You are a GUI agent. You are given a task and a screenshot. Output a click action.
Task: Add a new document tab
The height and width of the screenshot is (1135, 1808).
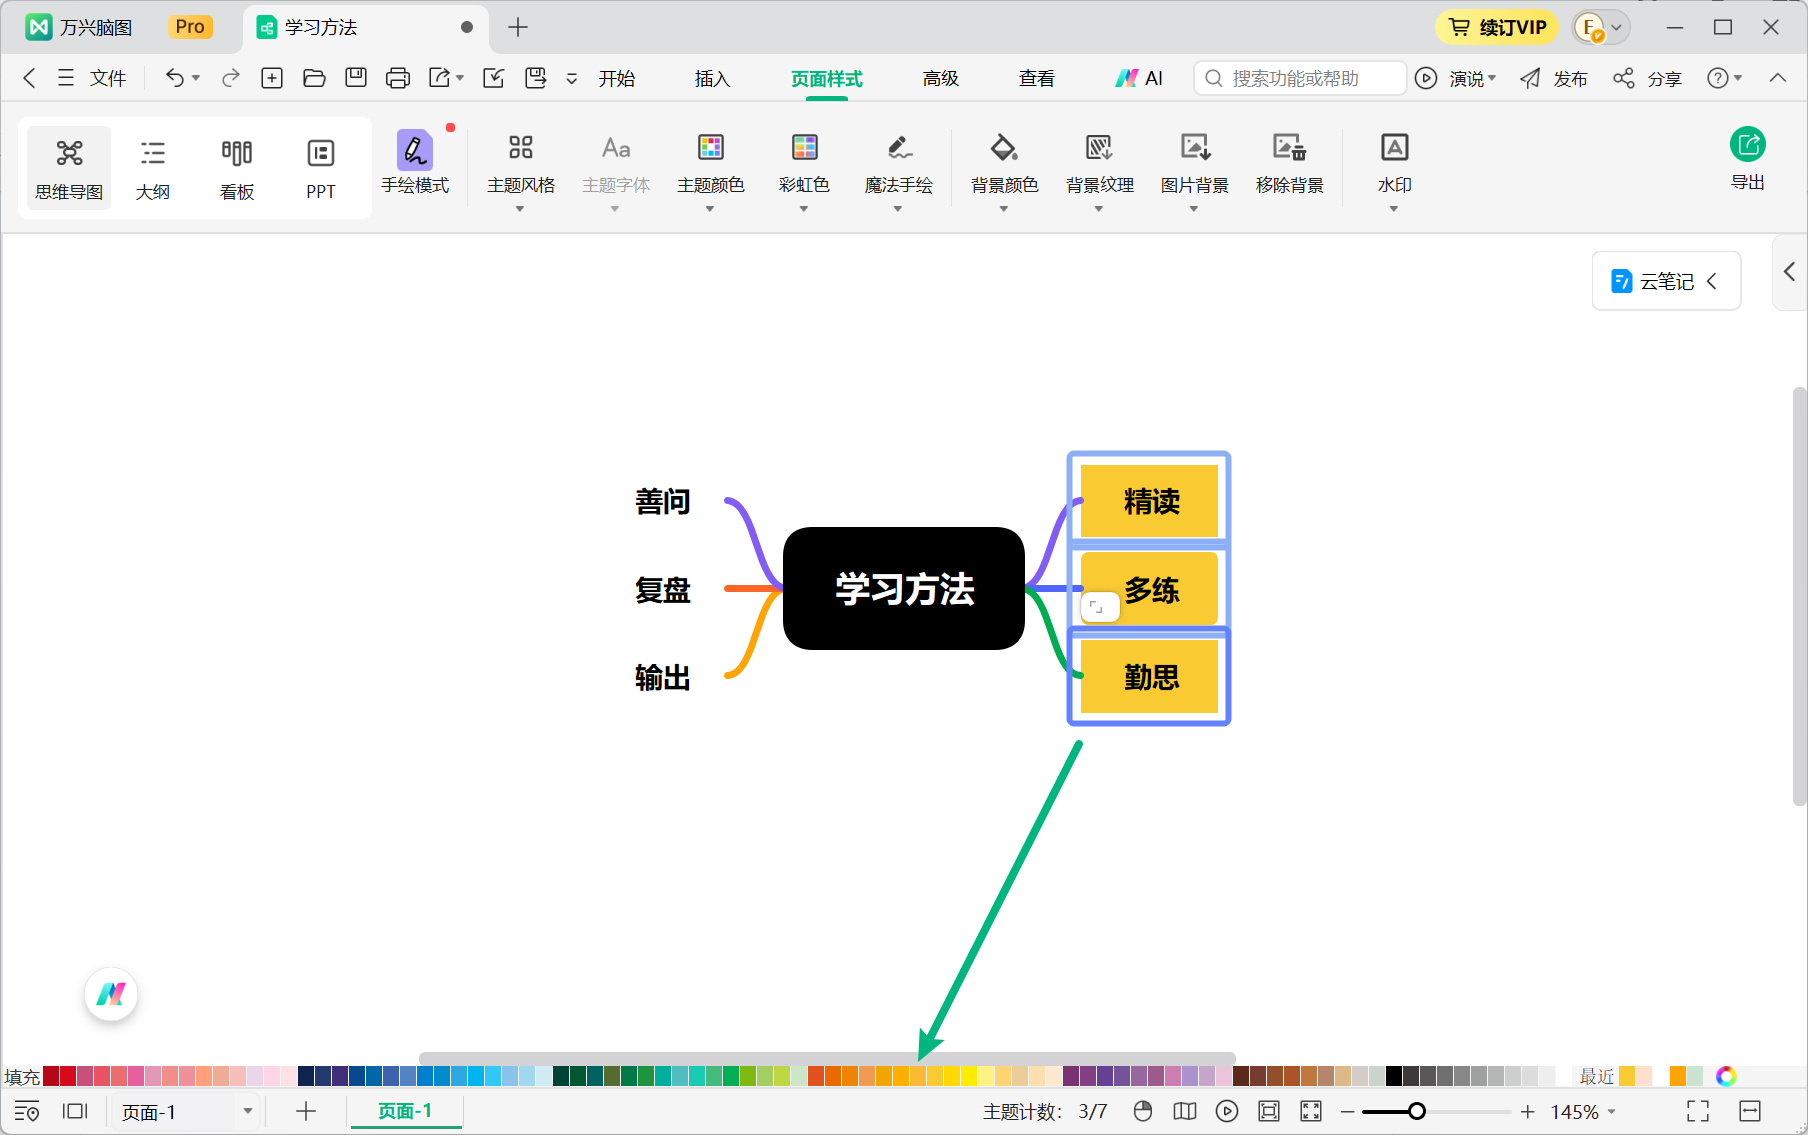pyautogui.click(x=518, y=27)
